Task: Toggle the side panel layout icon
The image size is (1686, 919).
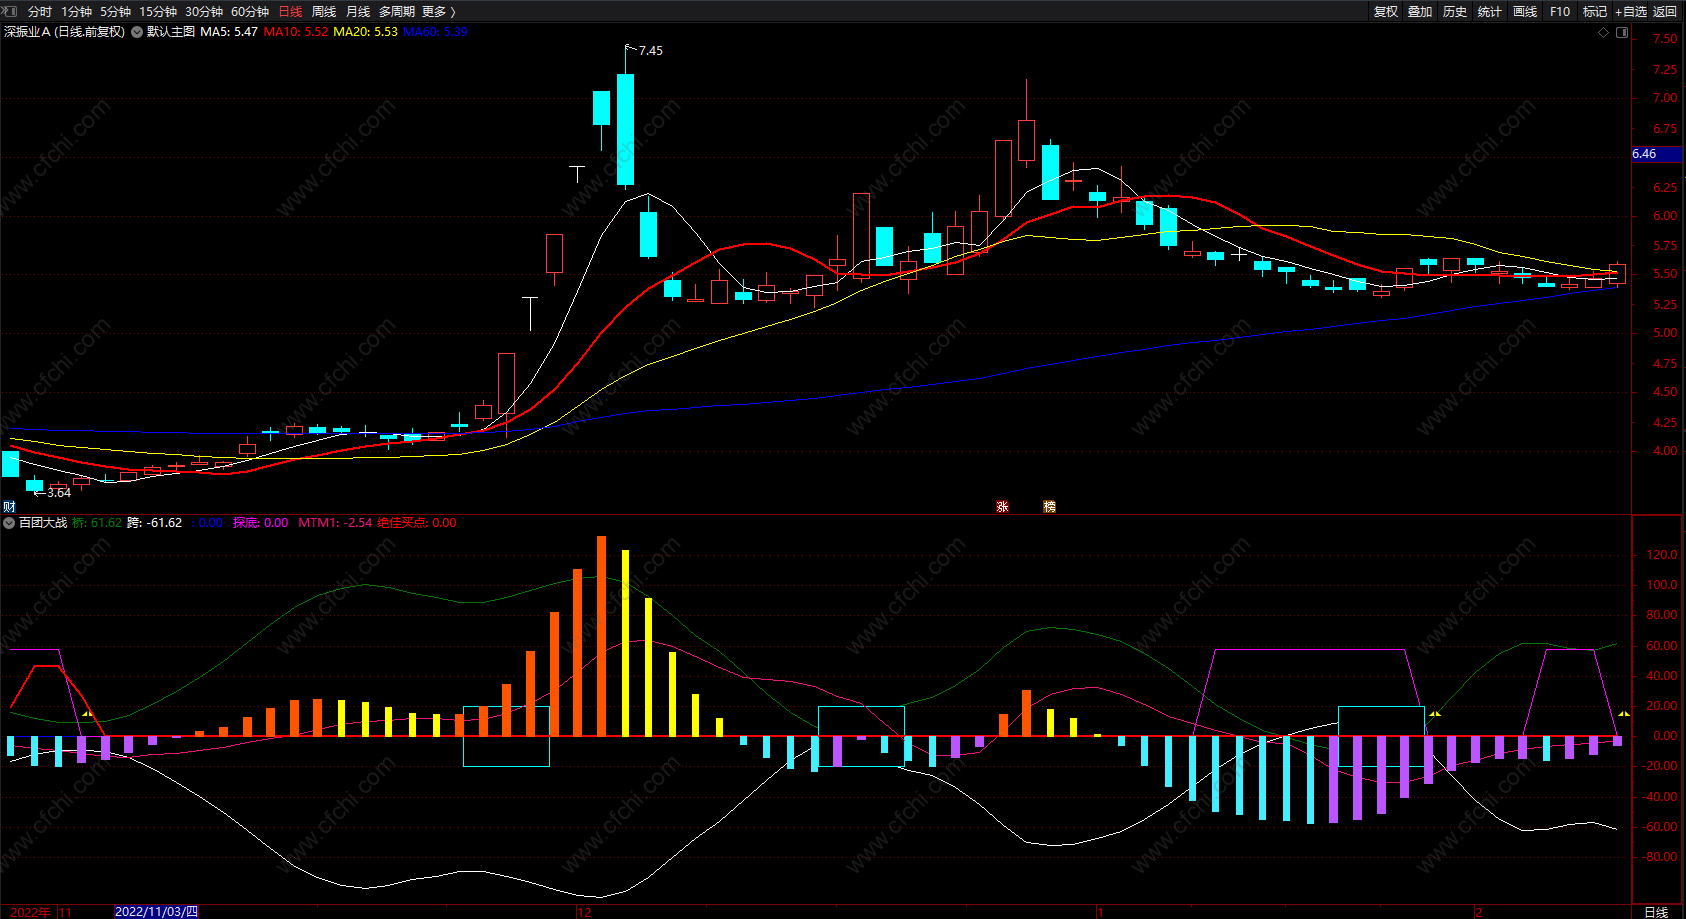Action: pos(1622,32)
